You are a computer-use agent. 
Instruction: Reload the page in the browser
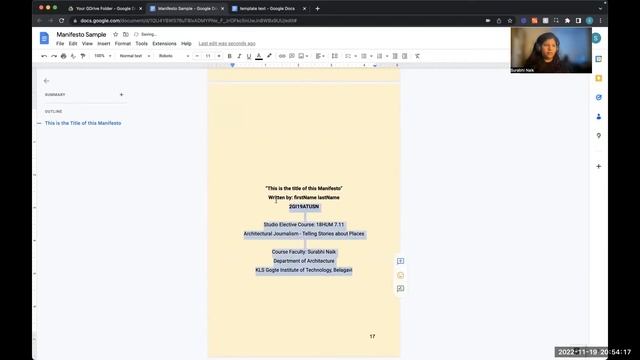click(62, 20)
